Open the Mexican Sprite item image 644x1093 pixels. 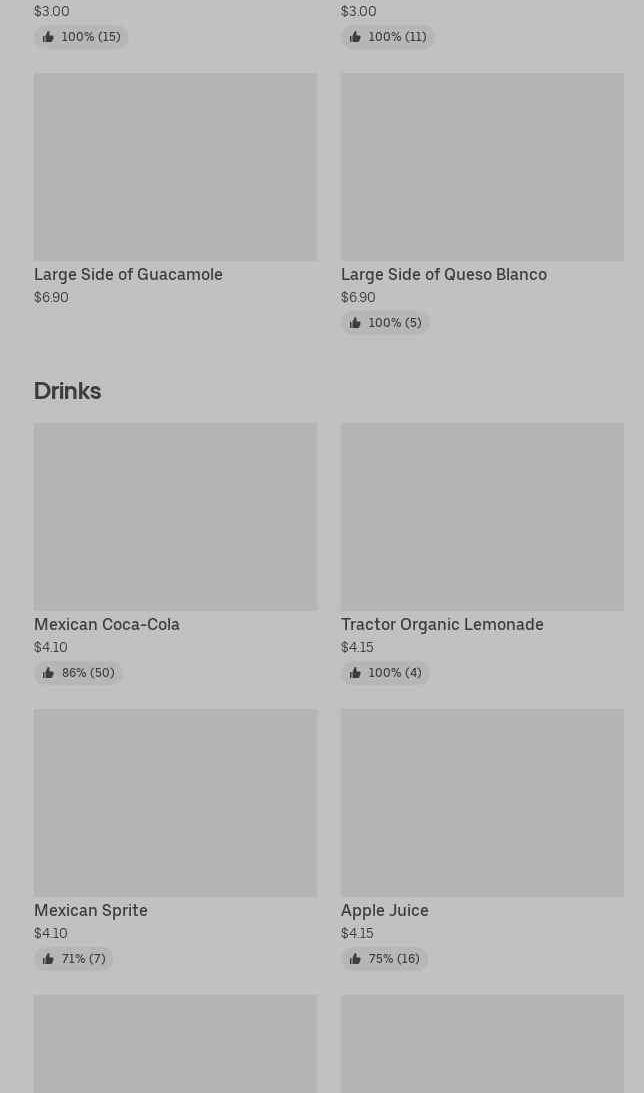pyautogui.click(x=175, y=803)
